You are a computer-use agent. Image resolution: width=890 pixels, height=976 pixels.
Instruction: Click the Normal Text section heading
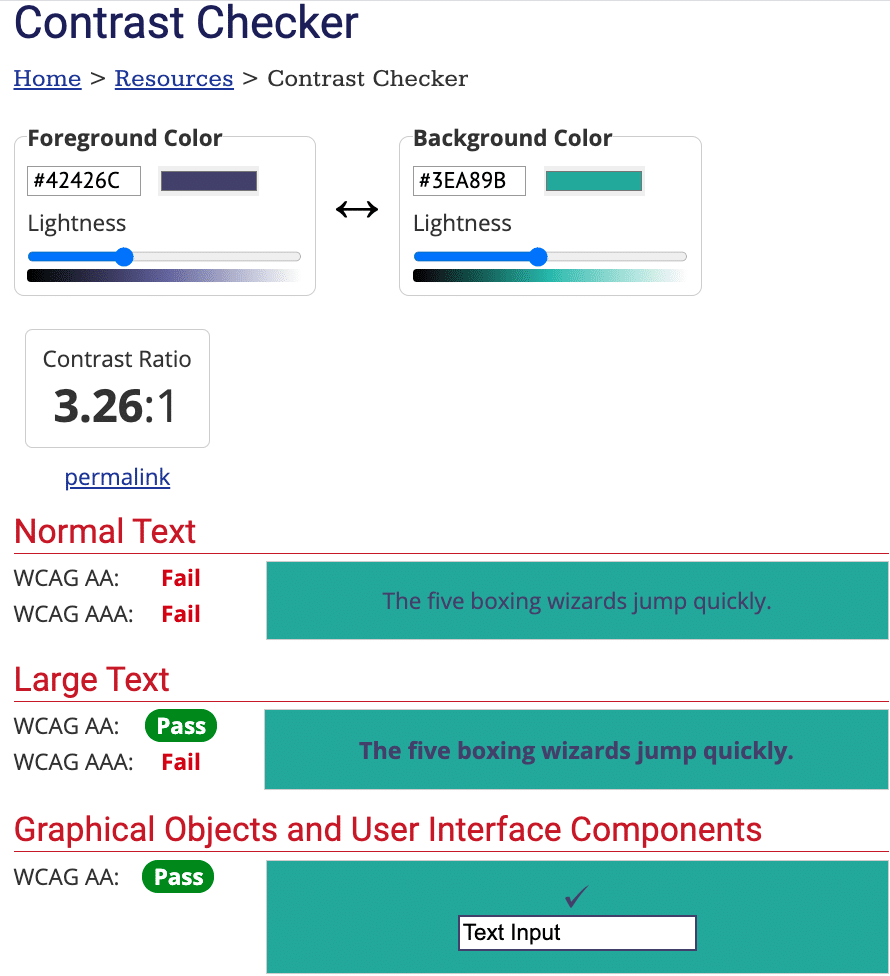tap(104, 531)
